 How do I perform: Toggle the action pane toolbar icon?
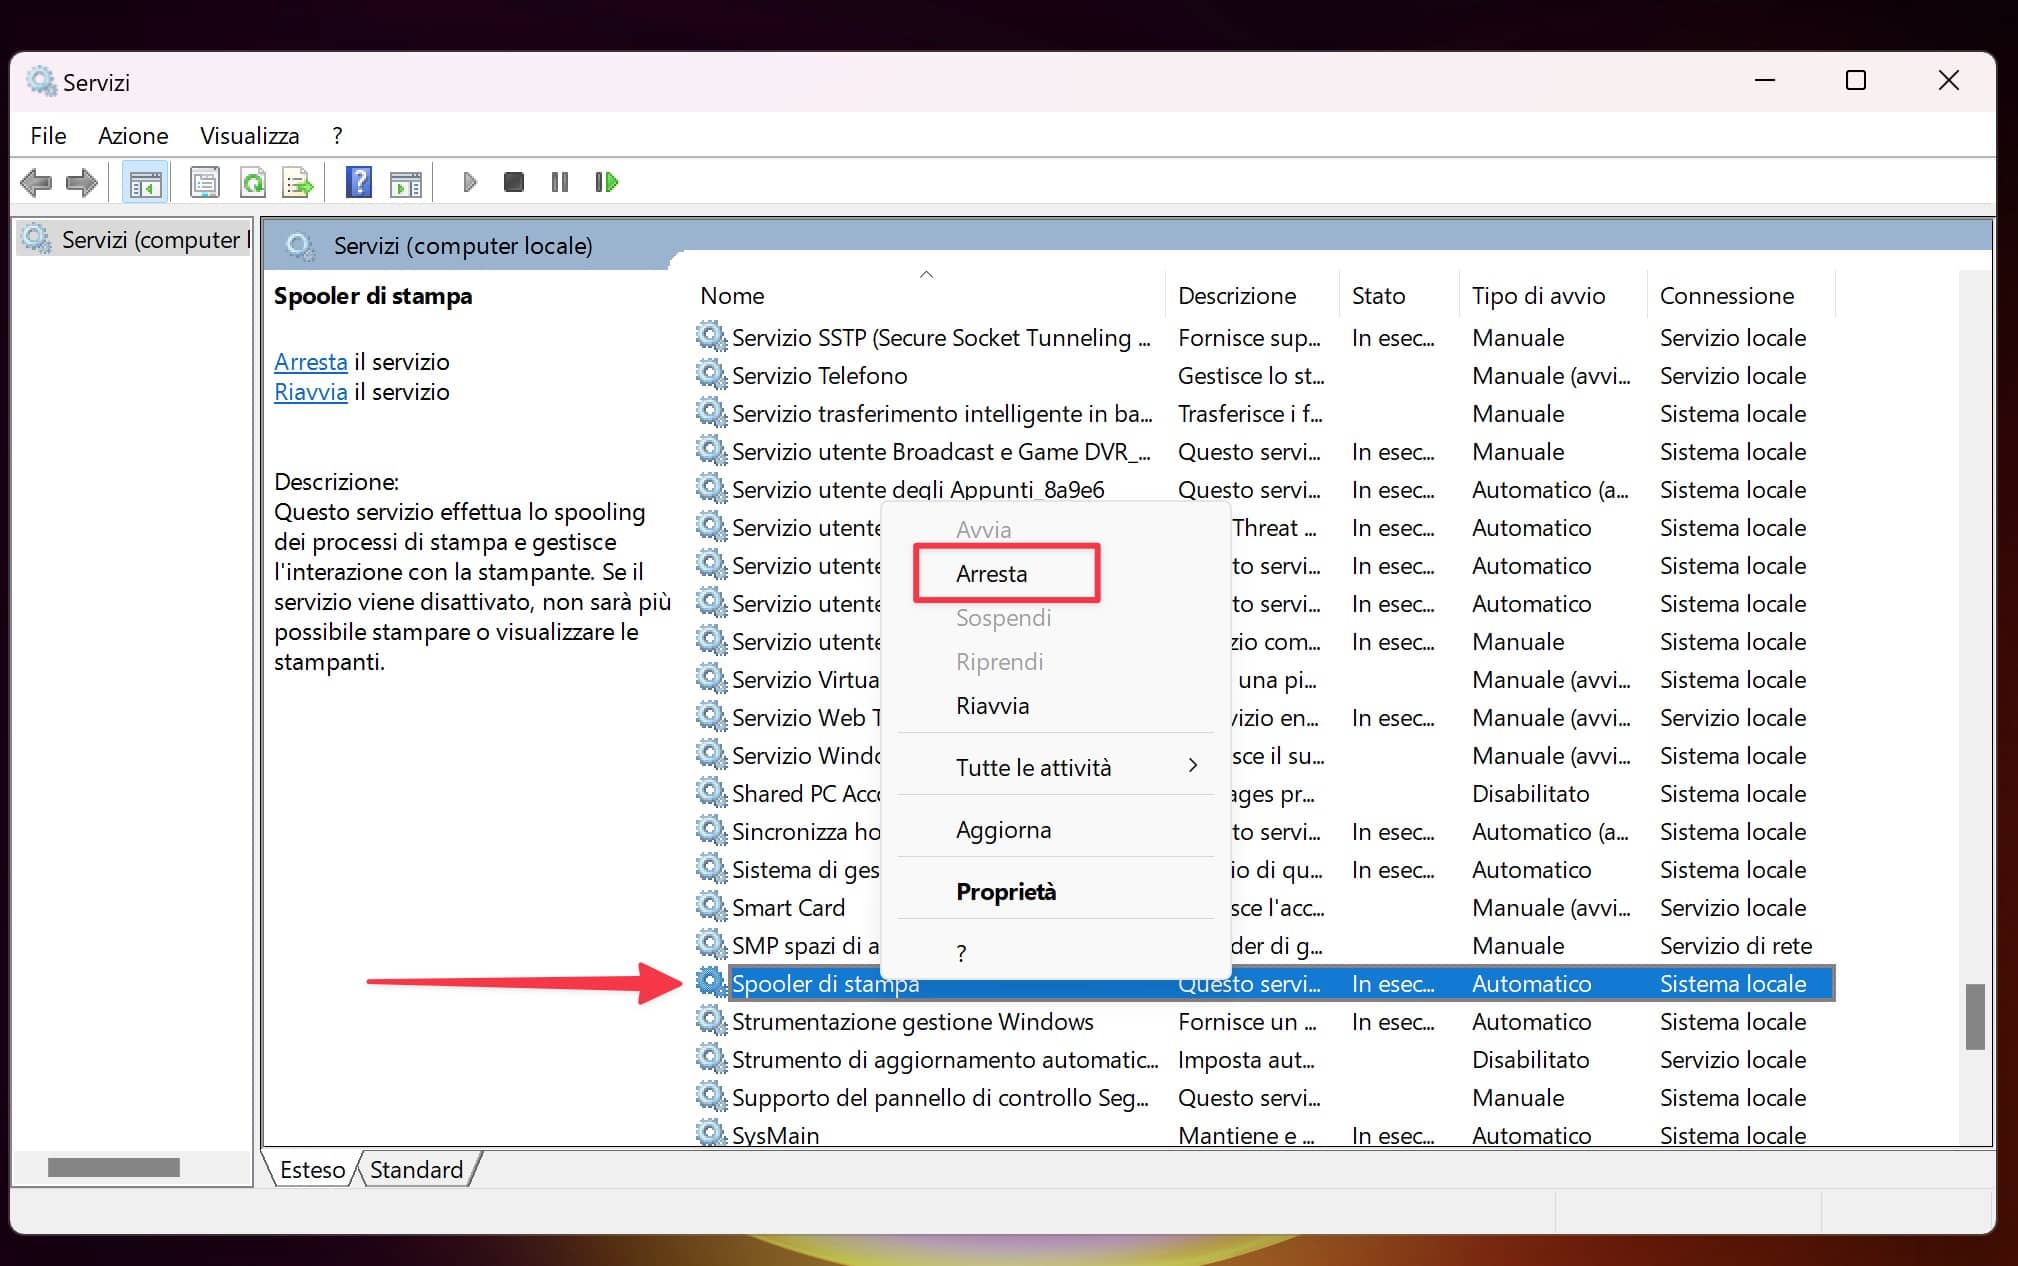point(405,182)
